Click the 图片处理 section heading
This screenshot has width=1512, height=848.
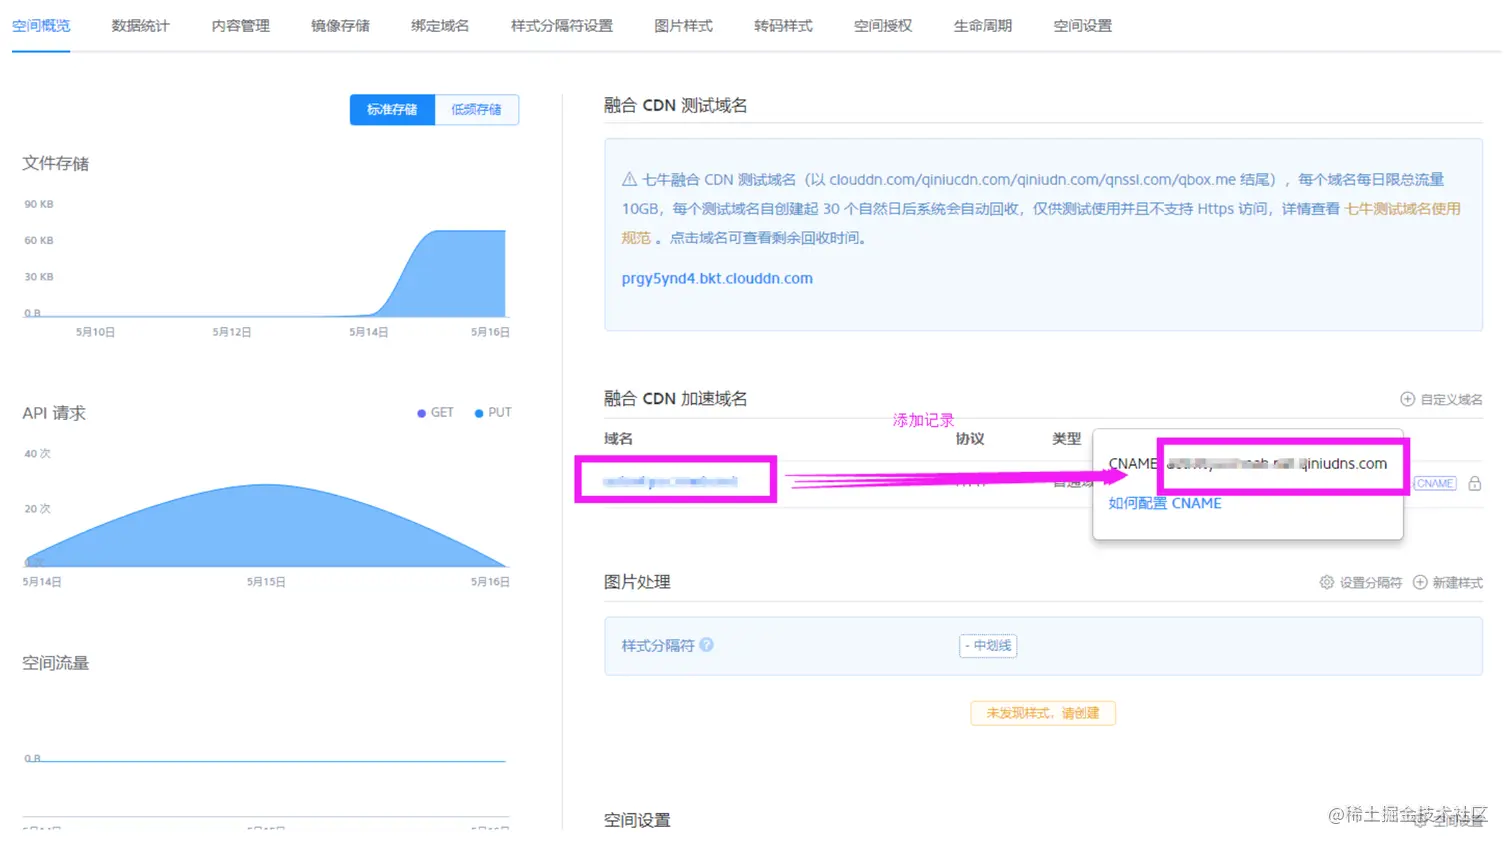[x=637, y=582]
